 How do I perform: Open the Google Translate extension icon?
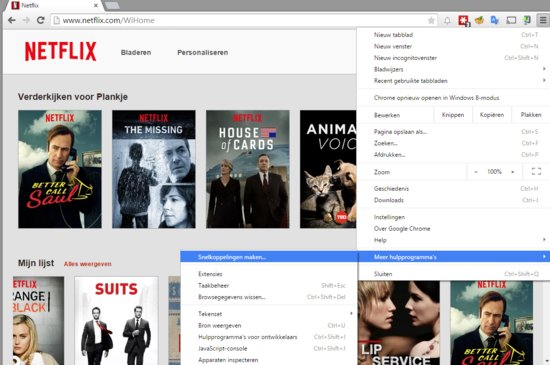tap(495, 20)
